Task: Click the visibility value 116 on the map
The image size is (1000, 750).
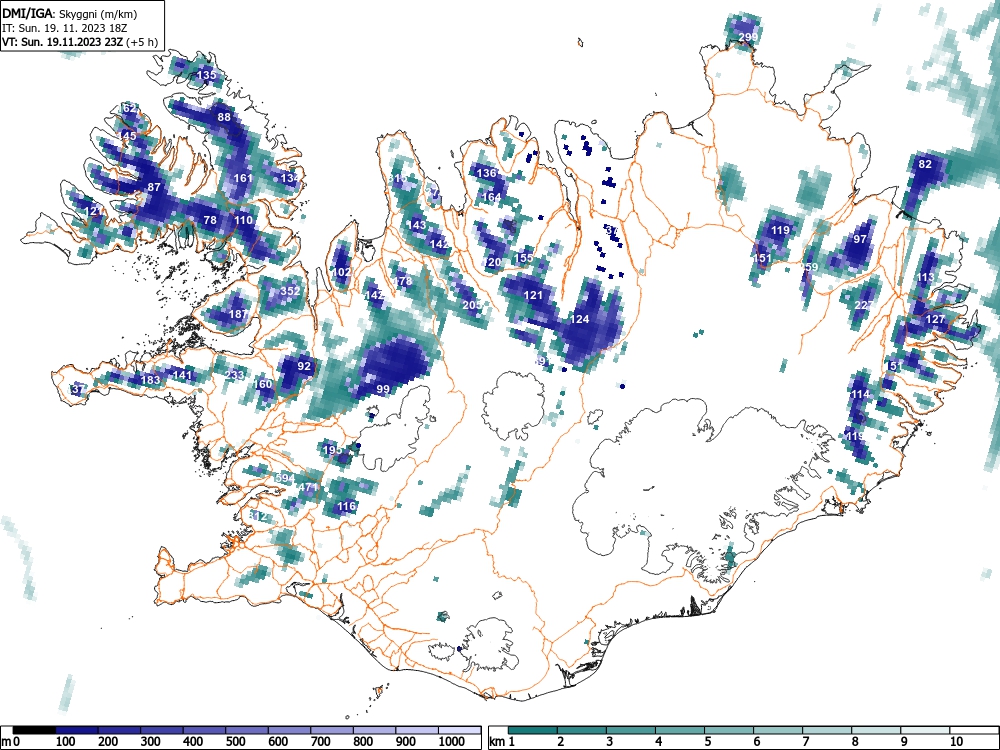Action: click(346, 506)
